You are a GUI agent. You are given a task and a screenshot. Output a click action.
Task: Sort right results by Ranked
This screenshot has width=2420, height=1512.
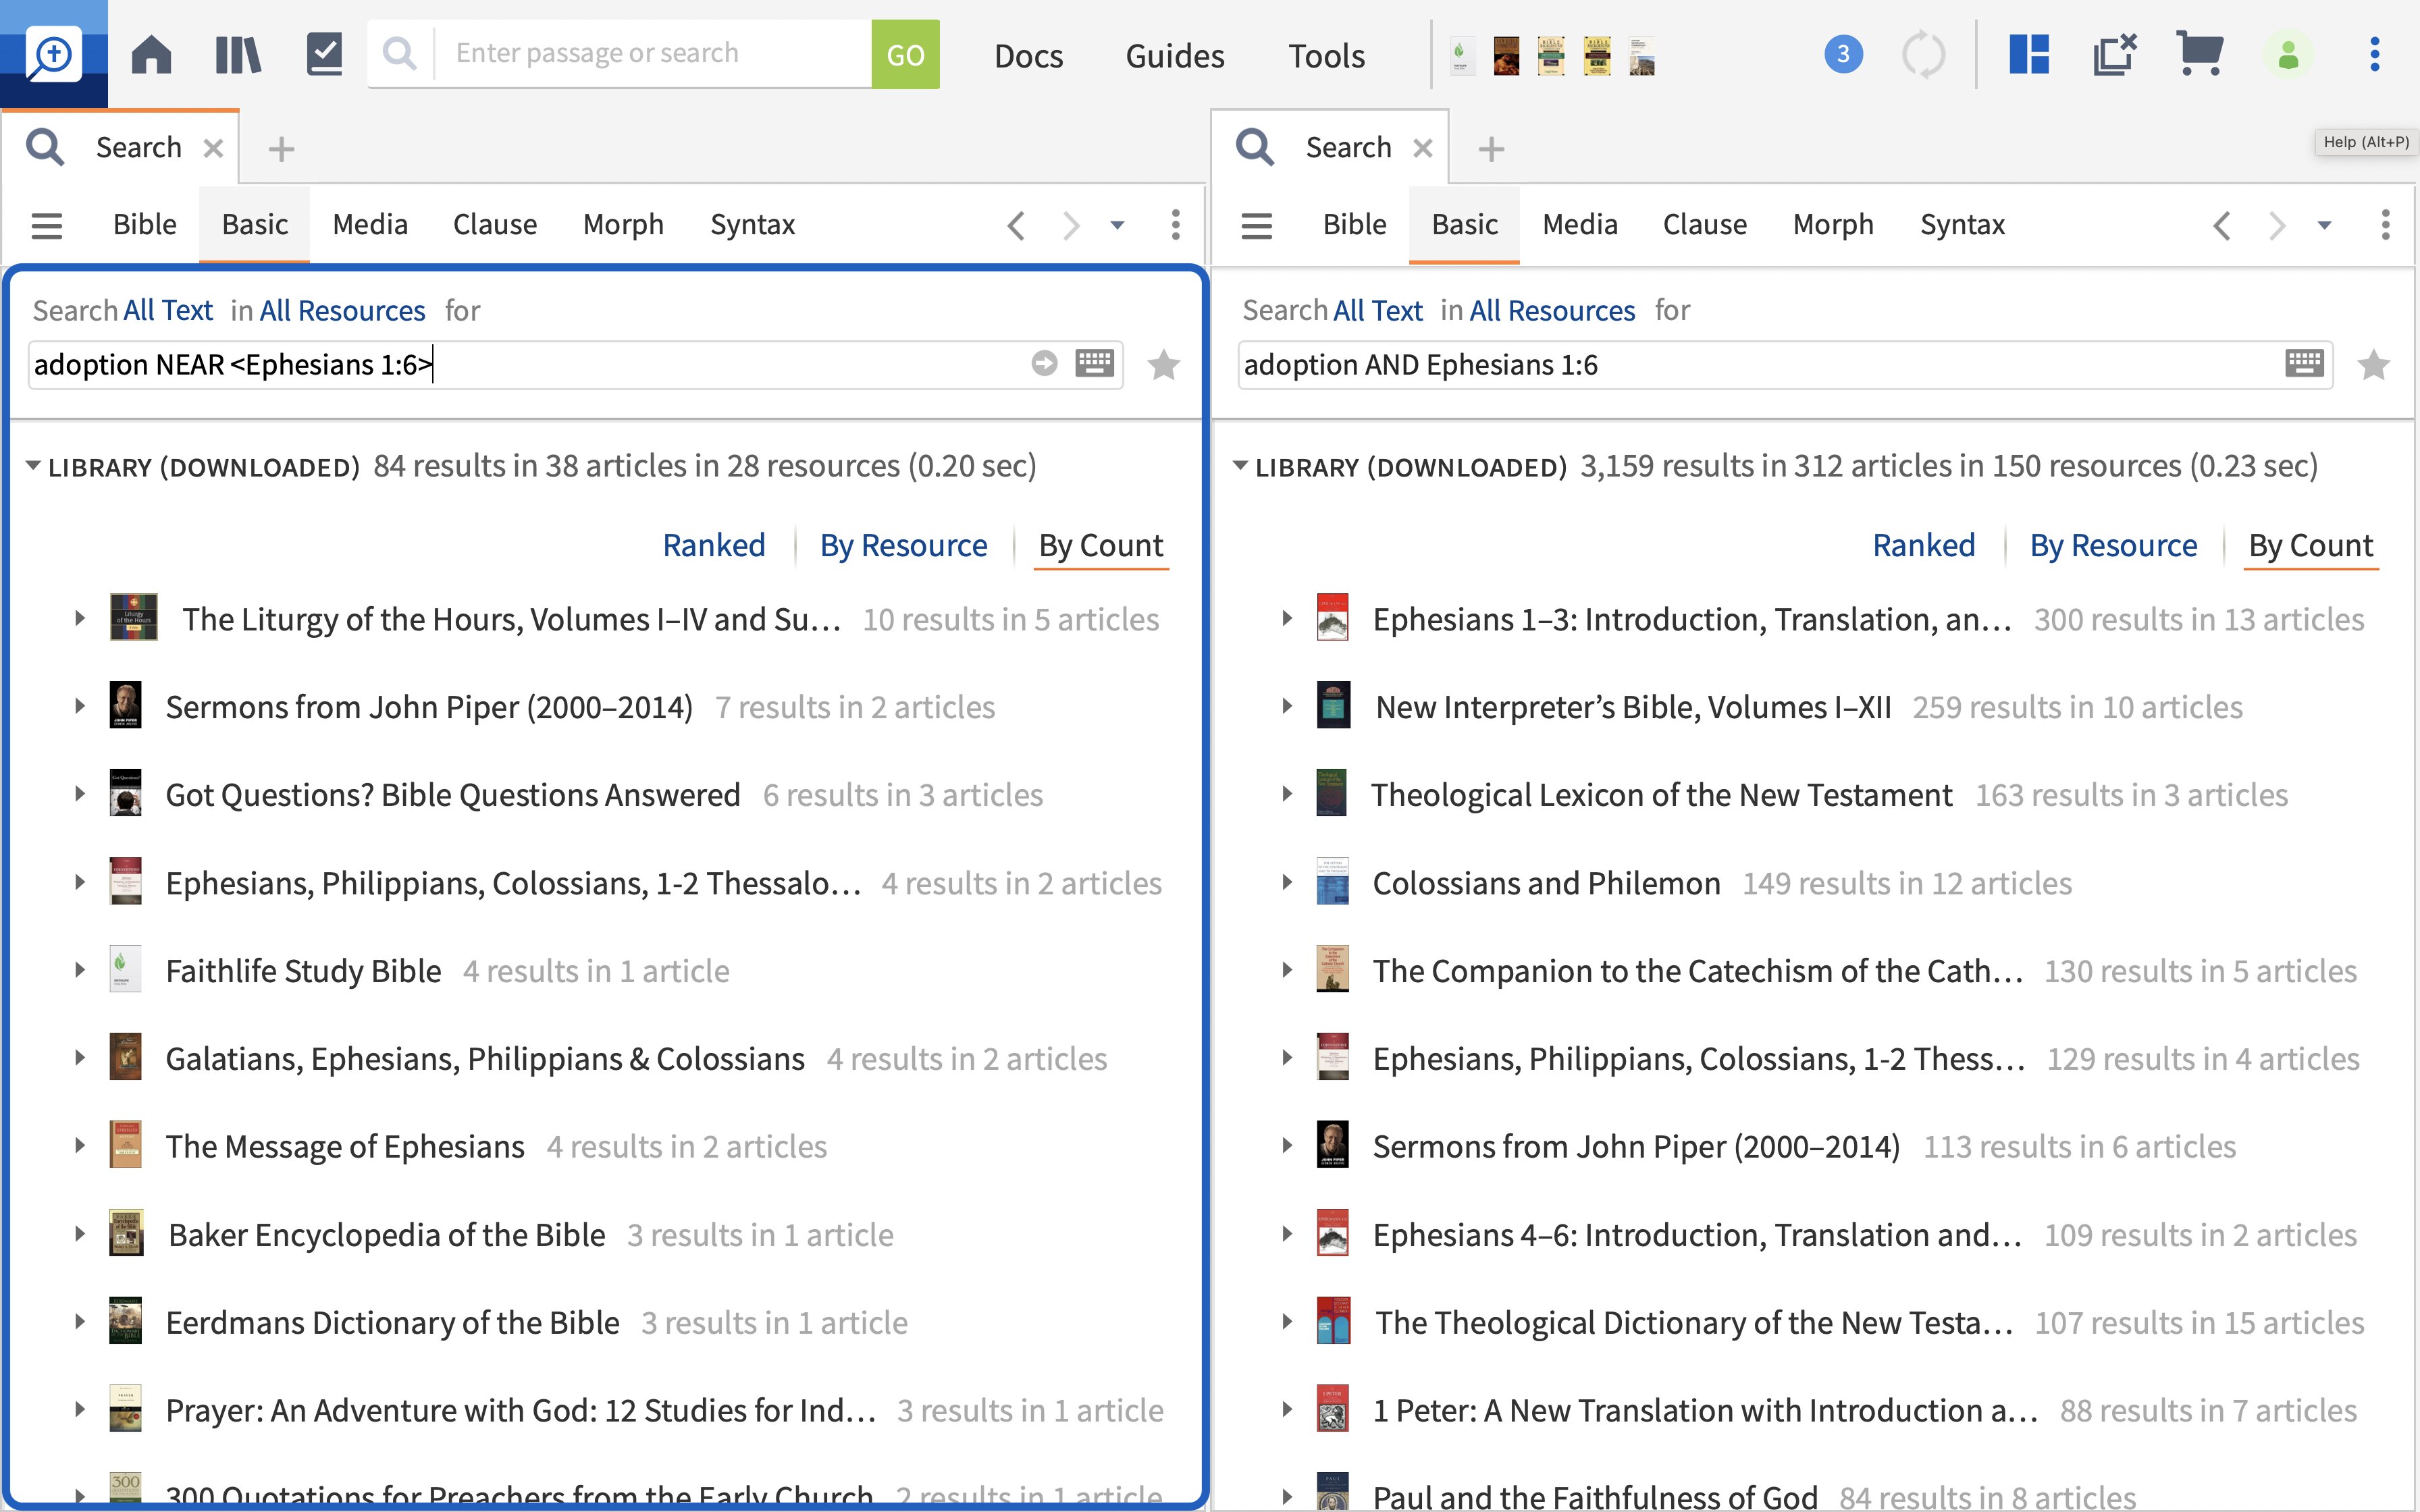(x=1924, y=546)
